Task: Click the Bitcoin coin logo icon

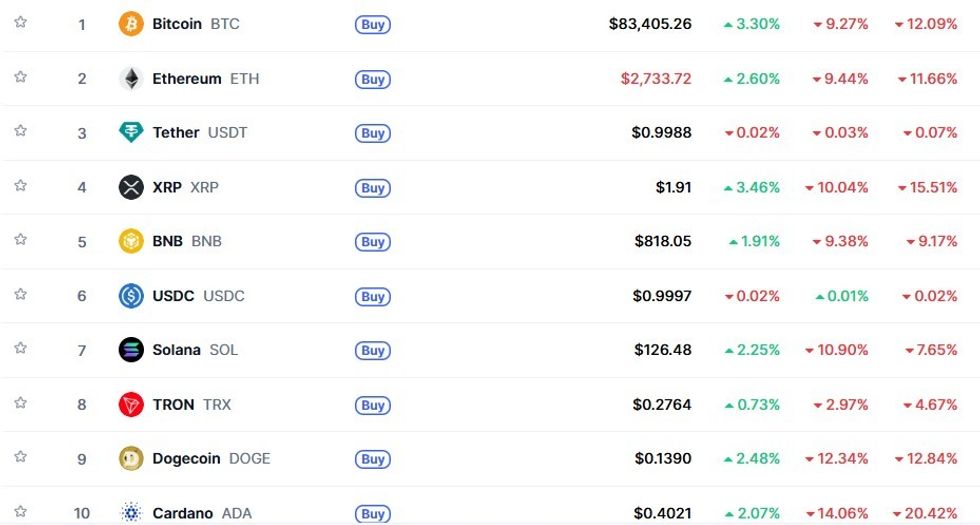Action: click(x=131, y=24)
